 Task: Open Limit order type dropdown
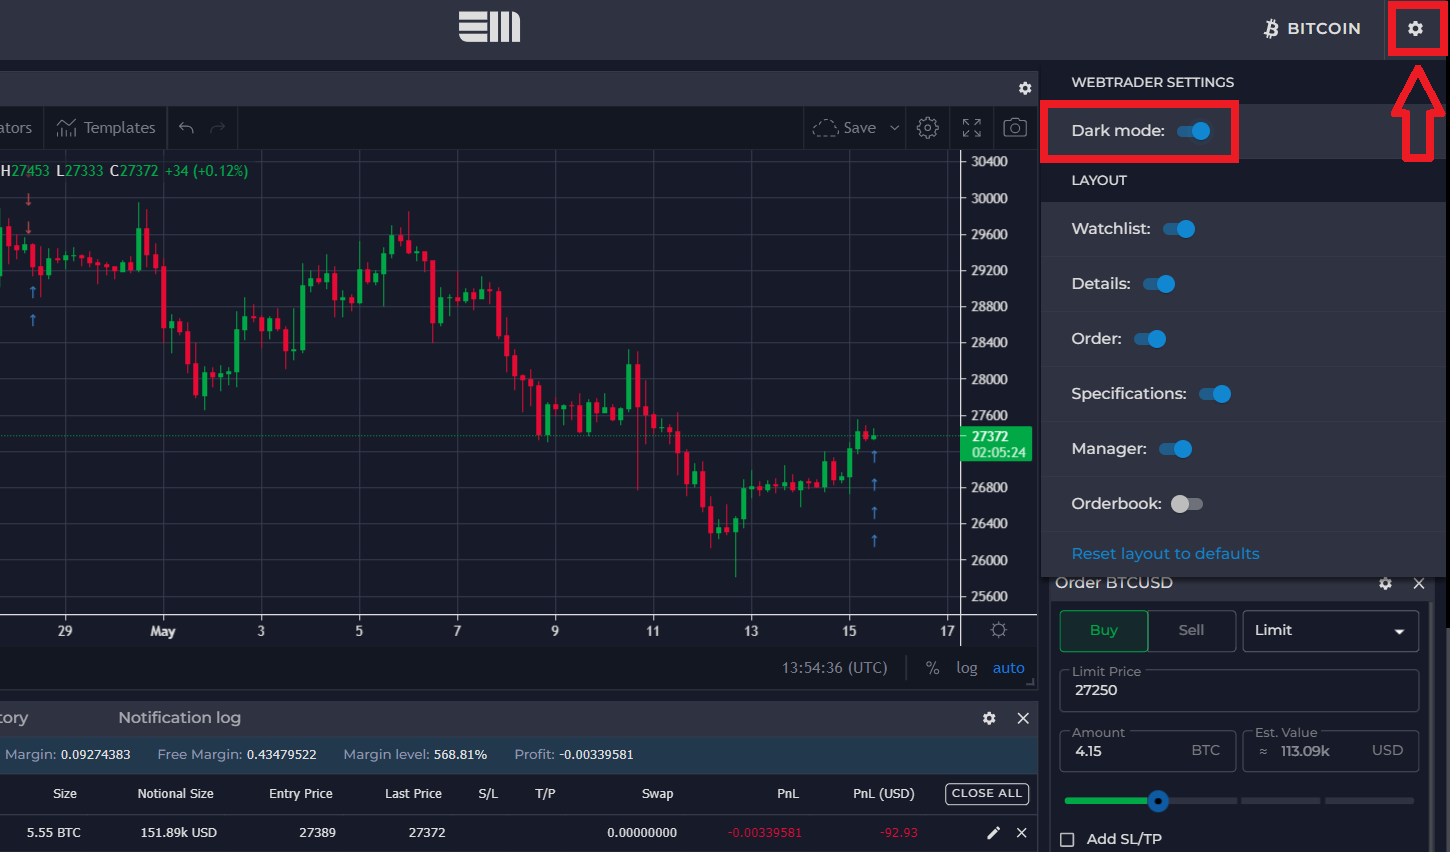(x=1330, y=631)
